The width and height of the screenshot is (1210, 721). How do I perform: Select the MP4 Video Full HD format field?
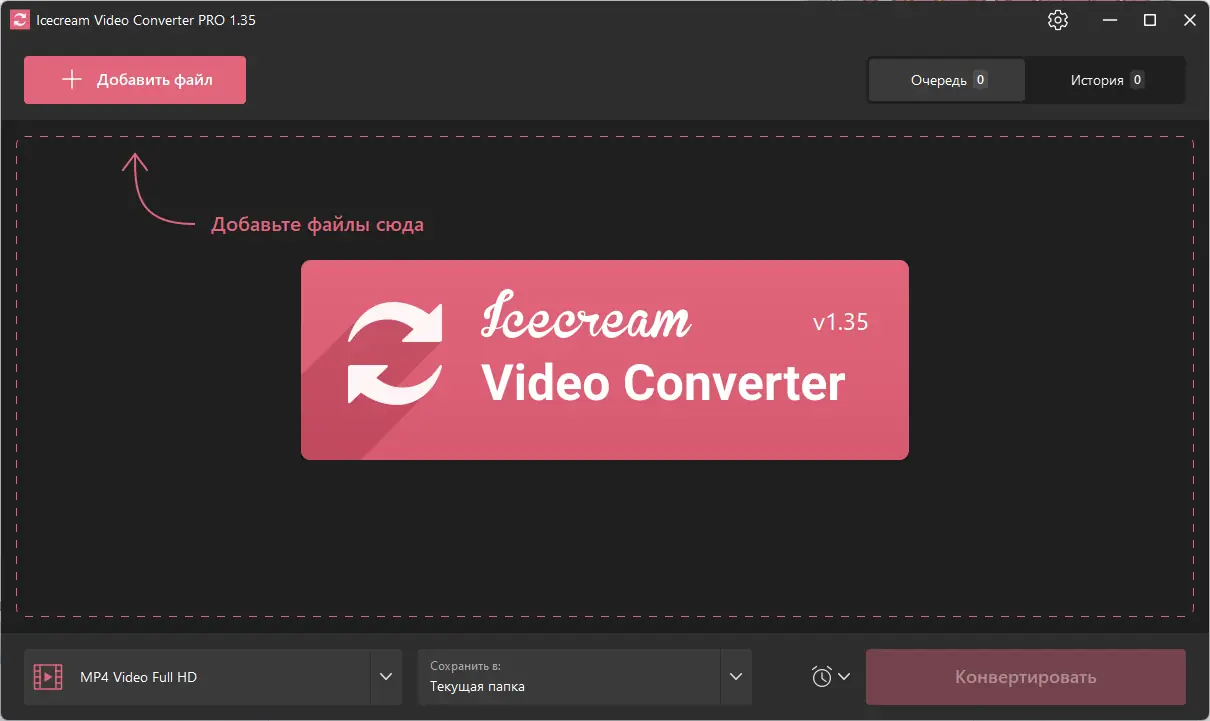point(197,677)
